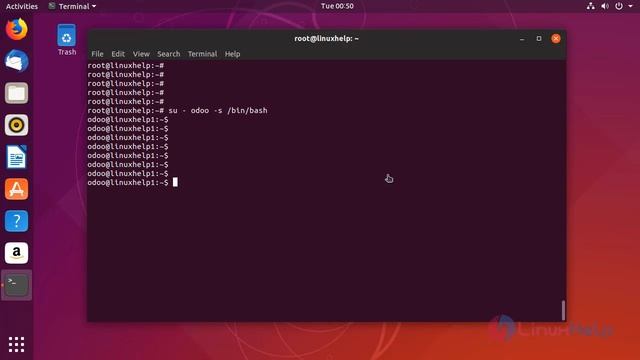Viewport: 640px width, 360px height.
Task: Open the View menu
Action: pyautogui.click(x=141, y=54)
